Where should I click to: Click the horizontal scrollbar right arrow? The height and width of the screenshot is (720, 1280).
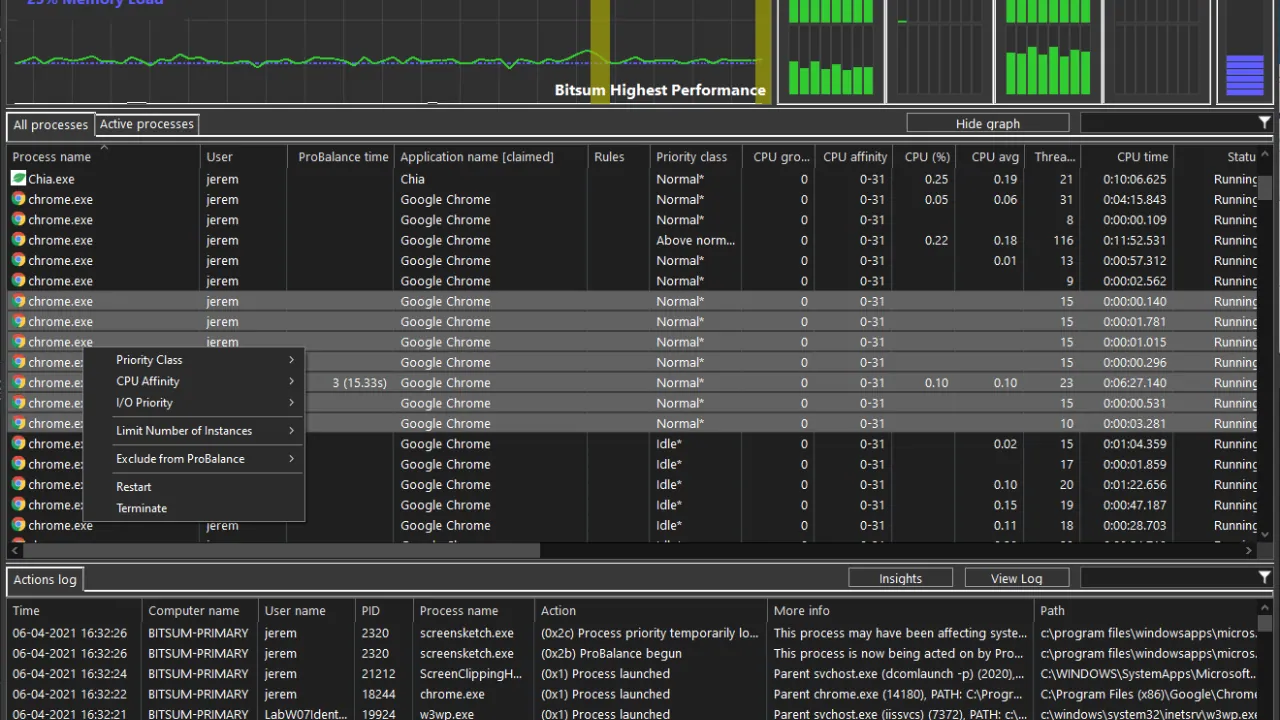point(1248,550)
